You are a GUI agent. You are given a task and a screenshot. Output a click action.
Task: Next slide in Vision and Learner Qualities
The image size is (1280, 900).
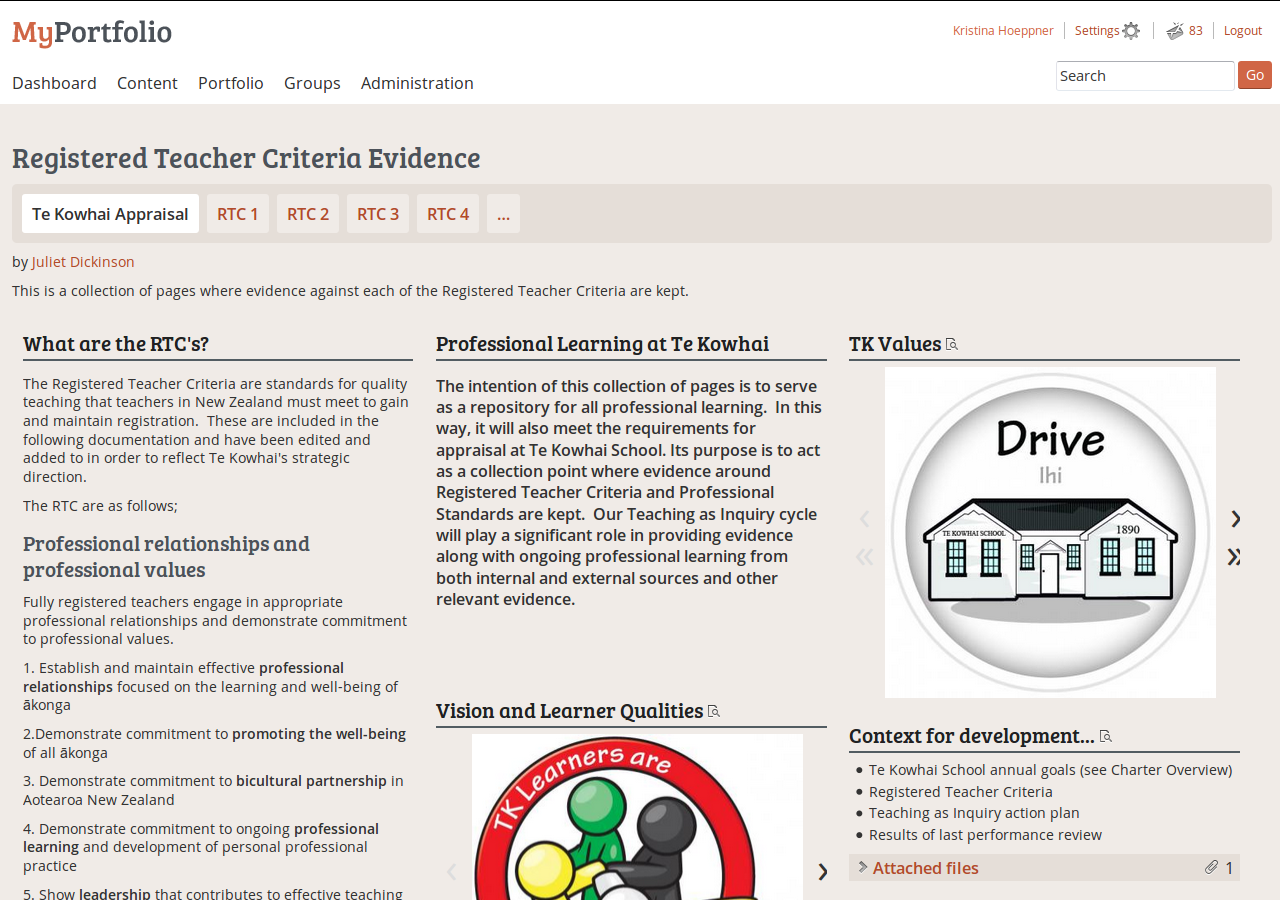tap(823, 871)
